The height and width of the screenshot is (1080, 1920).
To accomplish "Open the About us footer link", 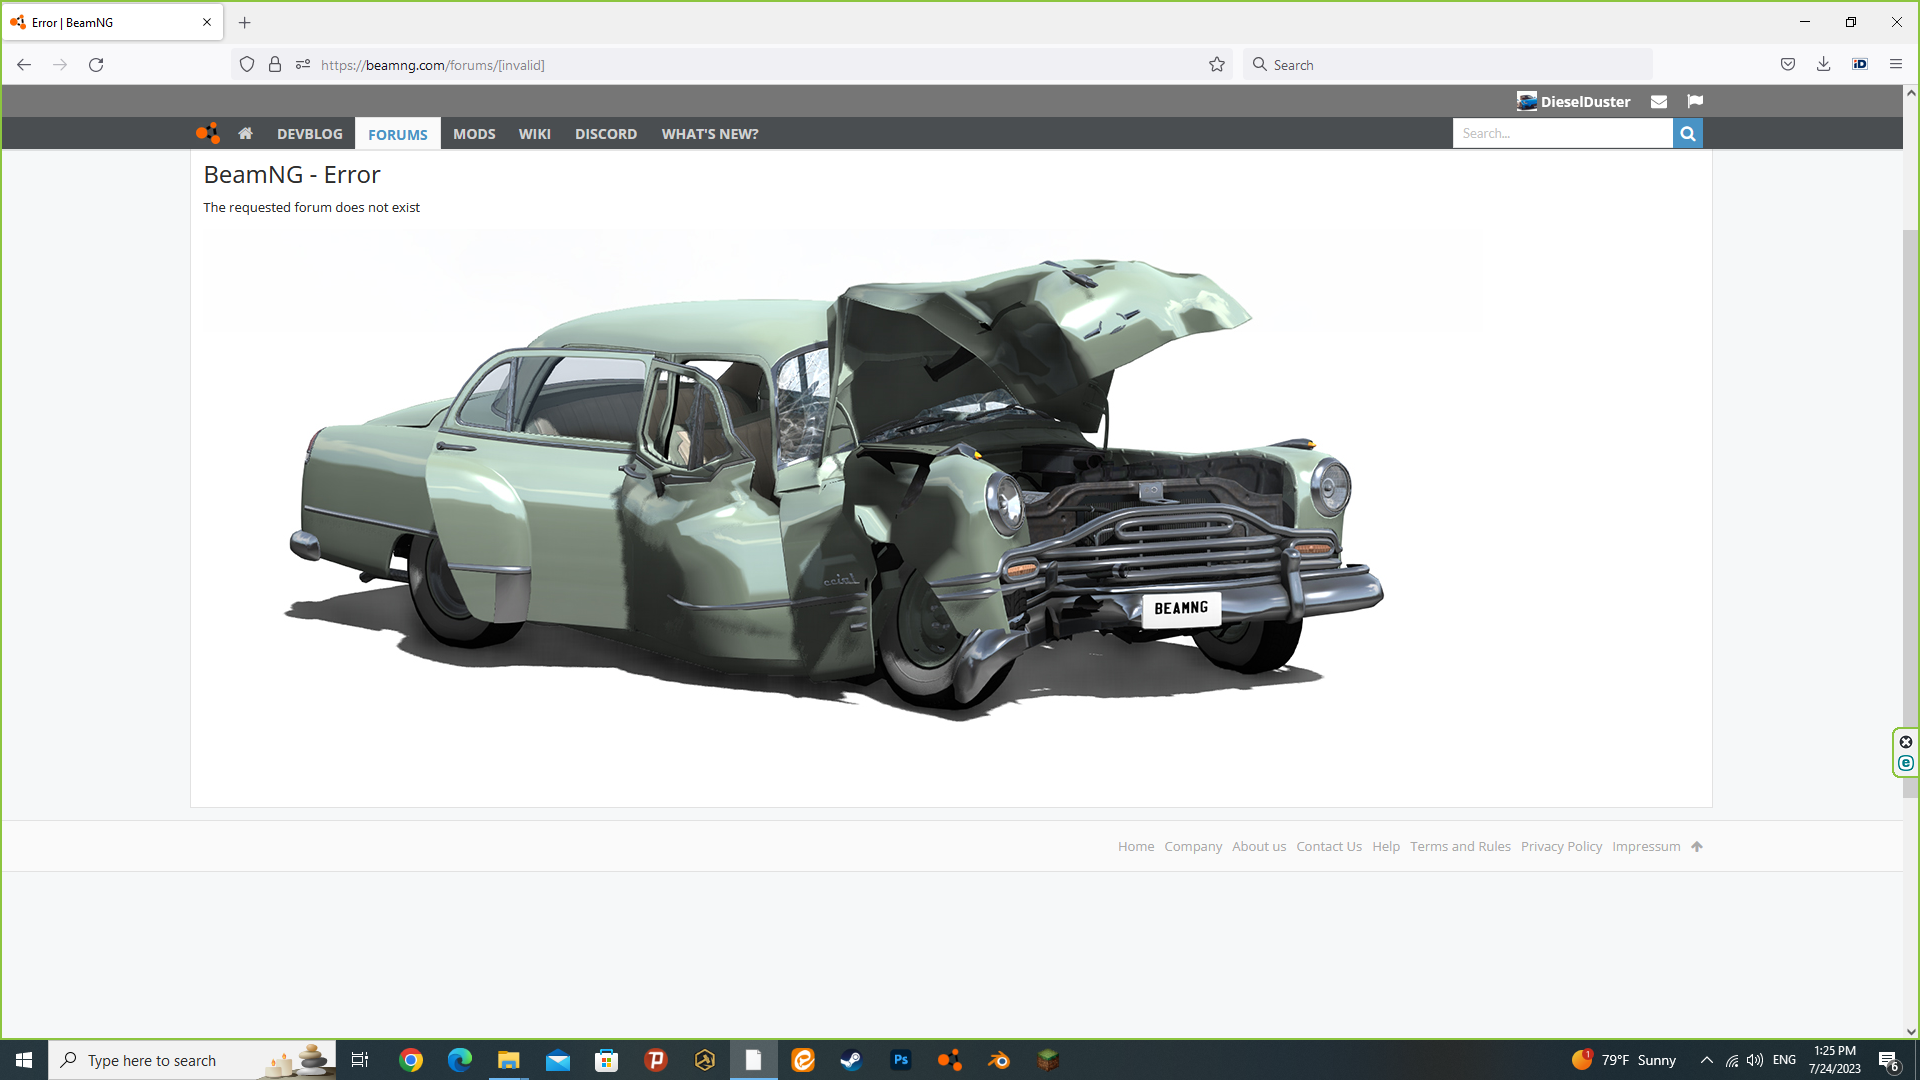I will pyautogui.click(x=1259, y=847).
